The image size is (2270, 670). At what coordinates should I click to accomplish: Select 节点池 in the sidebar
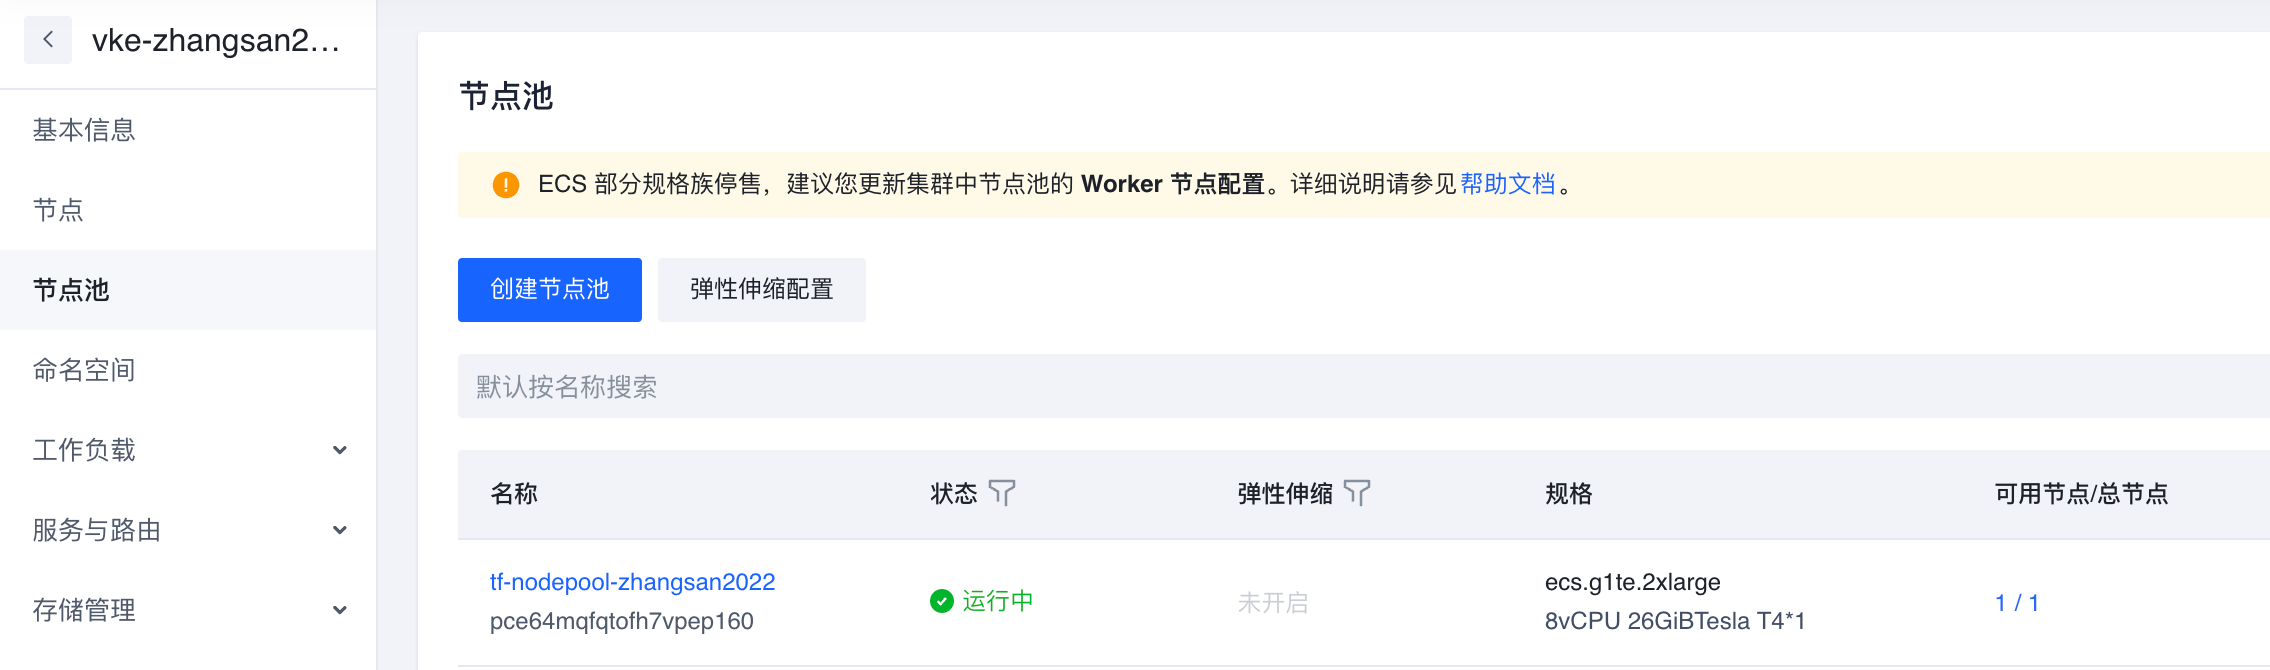(71, 290)
